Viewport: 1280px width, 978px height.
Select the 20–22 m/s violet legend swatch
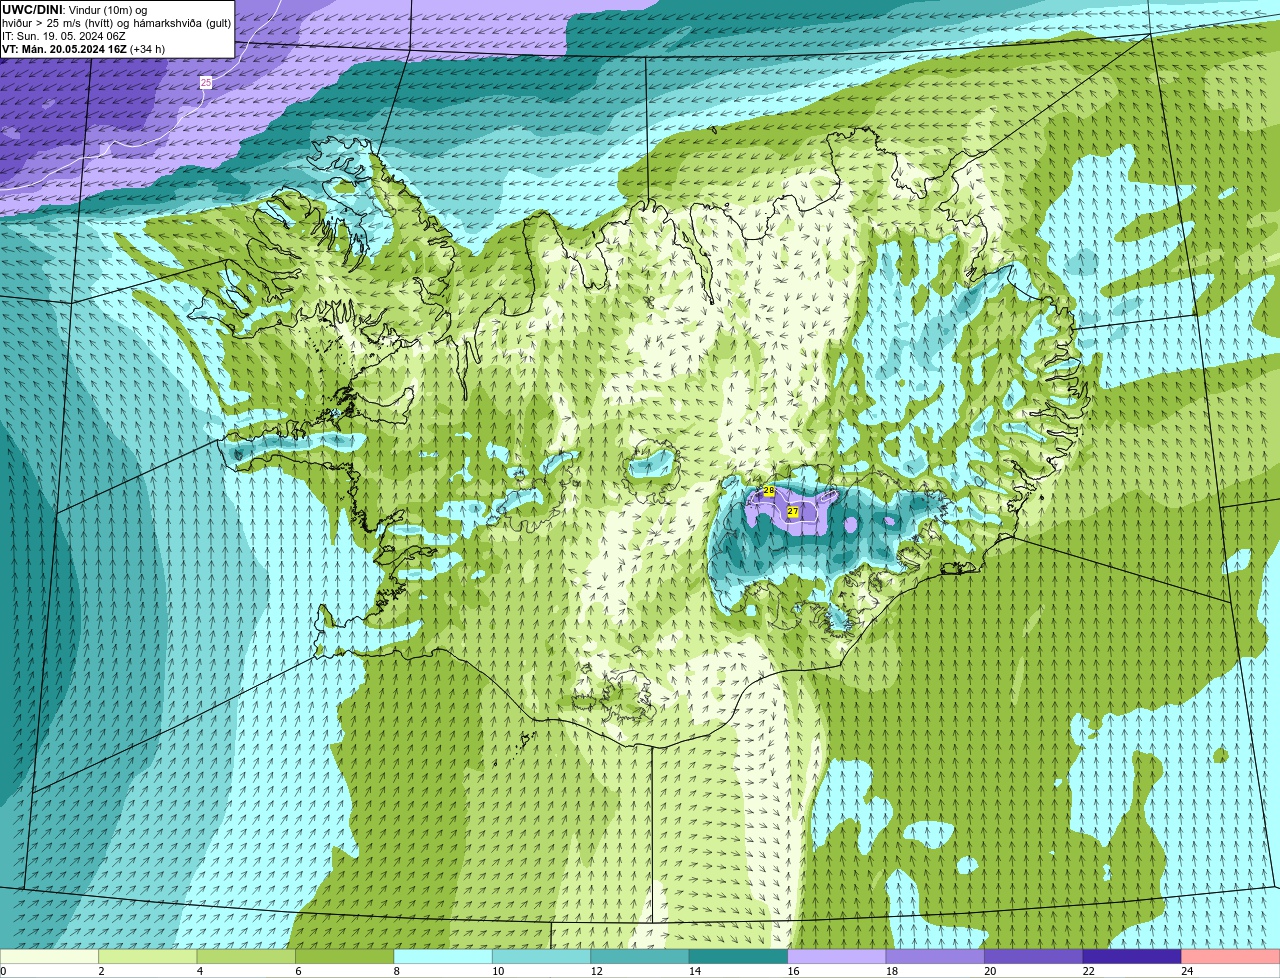1034,956
